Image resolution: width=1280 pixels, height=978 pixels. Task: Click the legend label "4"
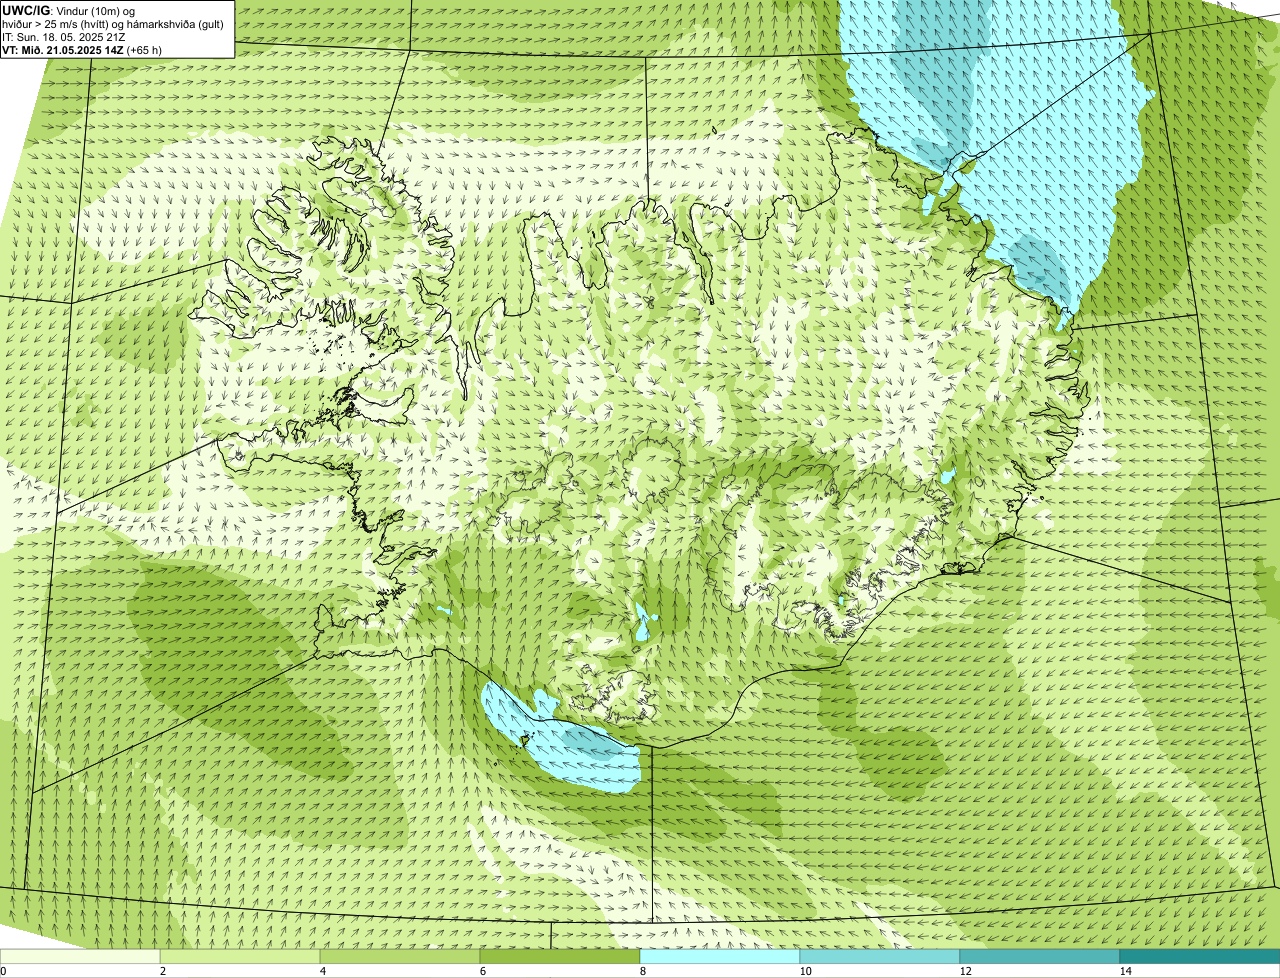(322, 971)
